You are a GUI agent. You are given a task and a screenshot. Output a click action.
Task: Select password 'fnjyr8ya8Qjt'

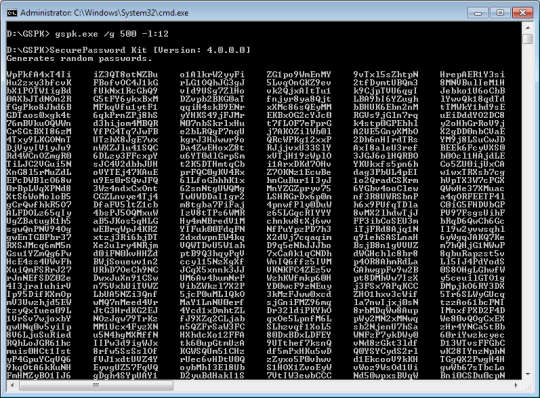pos(299,99)
